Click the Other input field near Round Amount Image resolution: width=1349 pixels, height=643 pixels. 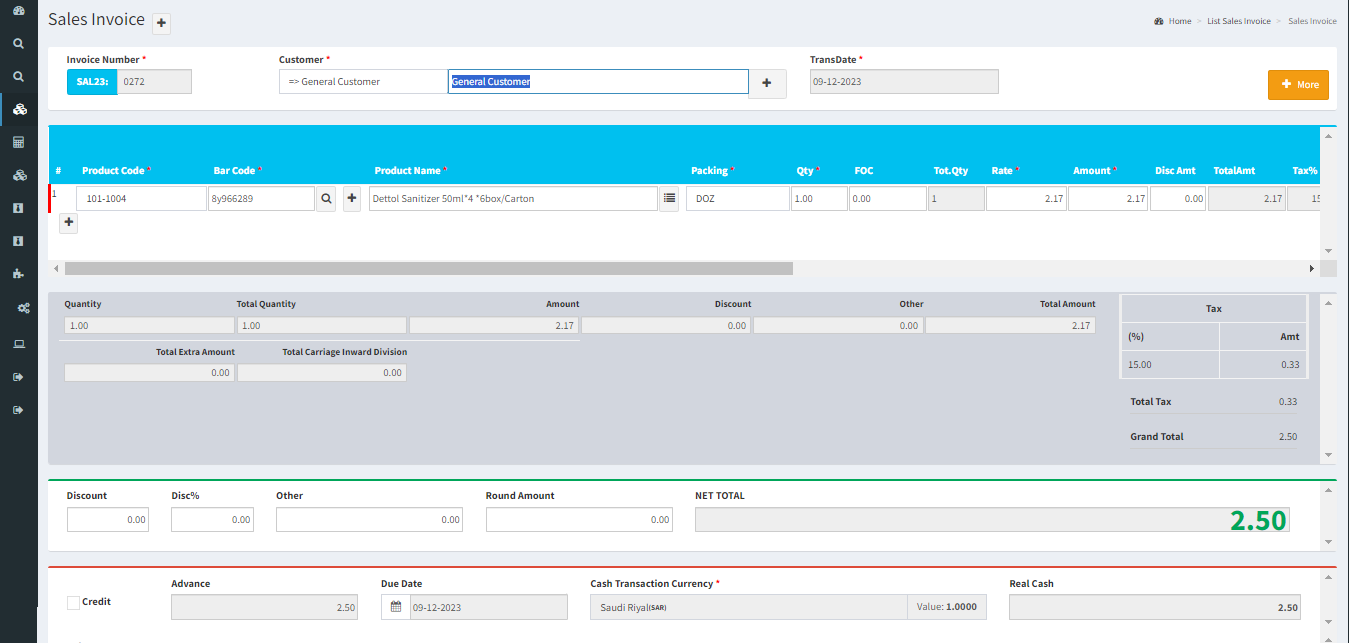(x=369, y=519)
